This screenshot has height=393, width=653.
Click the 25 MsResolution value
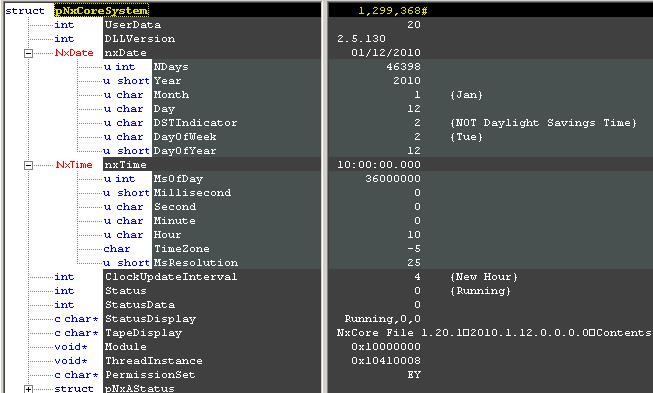point(414,263)
